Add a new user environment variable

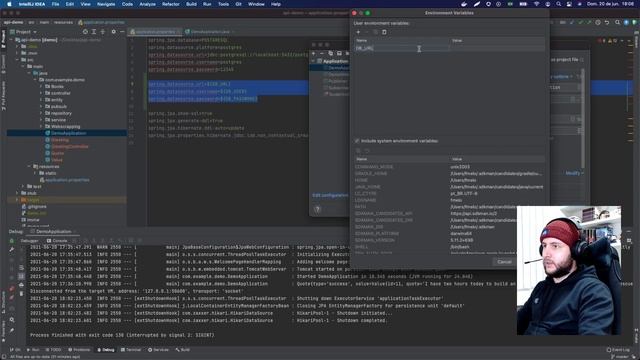[x=358, y=32]
